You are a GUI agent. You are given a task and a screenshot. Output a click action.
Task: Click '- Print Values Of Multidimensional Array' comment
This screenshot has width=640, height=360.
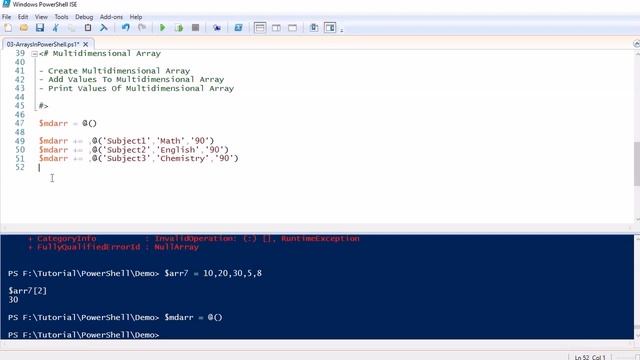coord(137,88)
